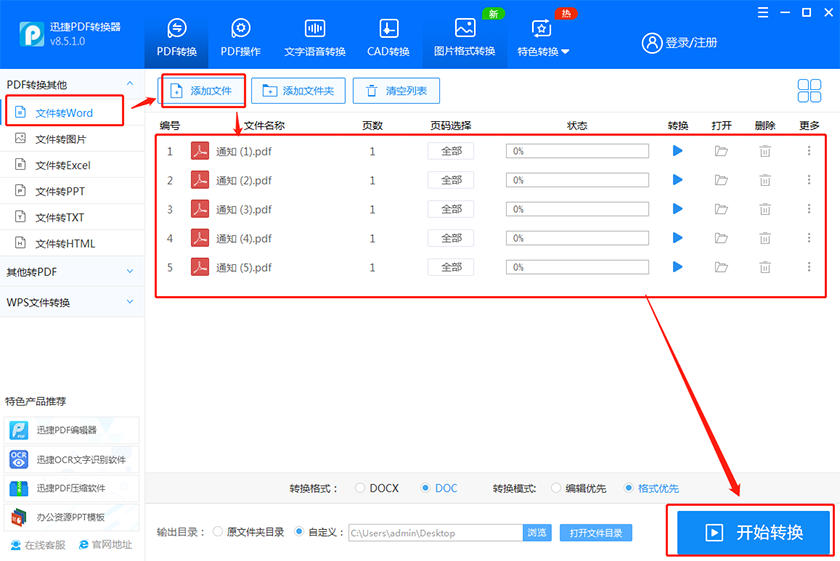Delete 通知 (2).pdf using trash icon
840x561 pixels.
click(765, 180)
